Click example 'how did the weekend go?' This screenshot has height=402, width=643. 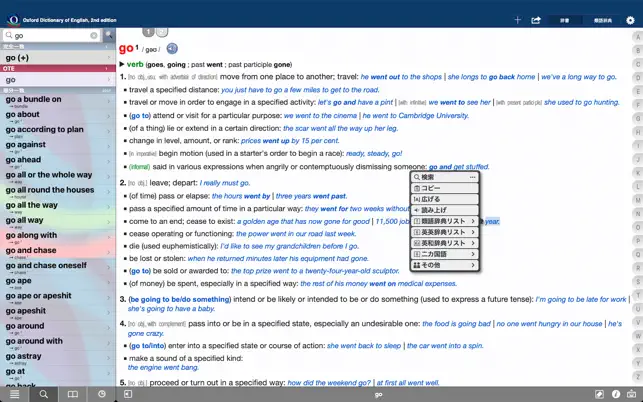click(329, 383)
